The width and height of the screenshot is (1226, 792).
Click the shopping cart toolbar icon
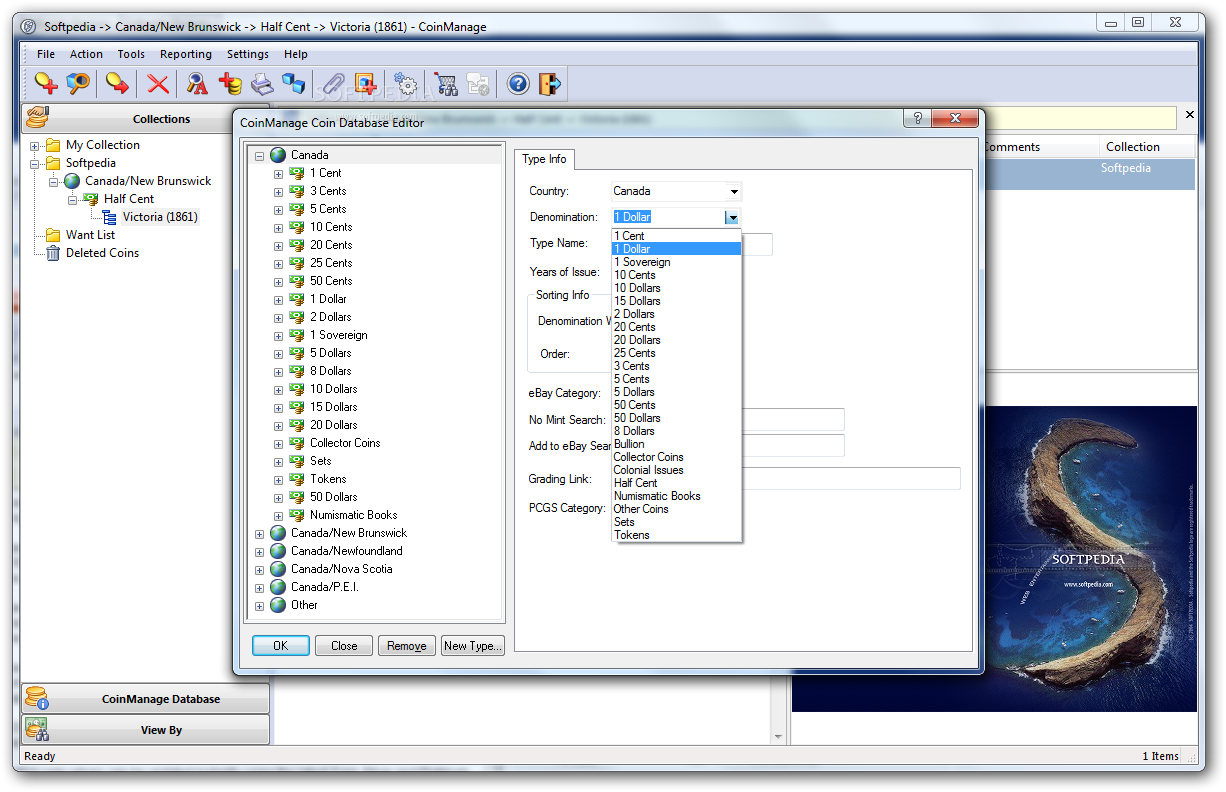point(446,84)
